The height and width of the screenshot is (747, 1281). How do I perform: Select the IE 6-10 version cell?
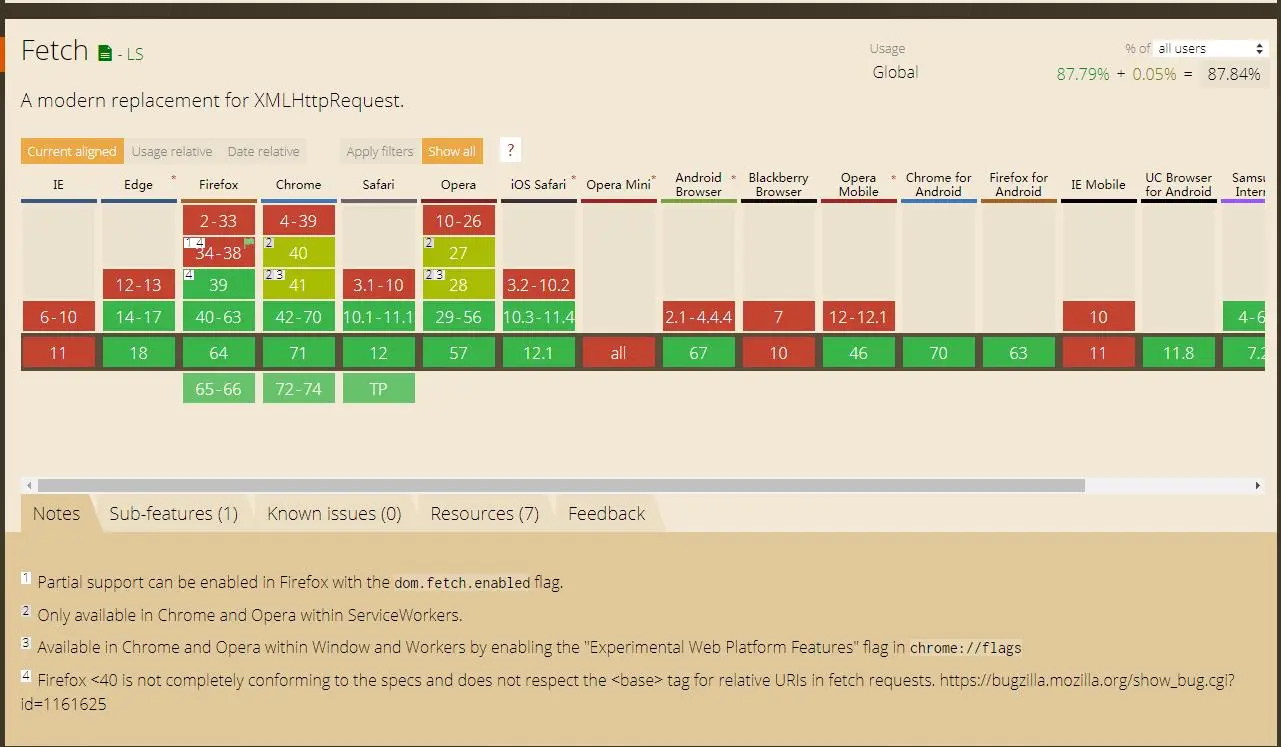[x=58, y=317]
